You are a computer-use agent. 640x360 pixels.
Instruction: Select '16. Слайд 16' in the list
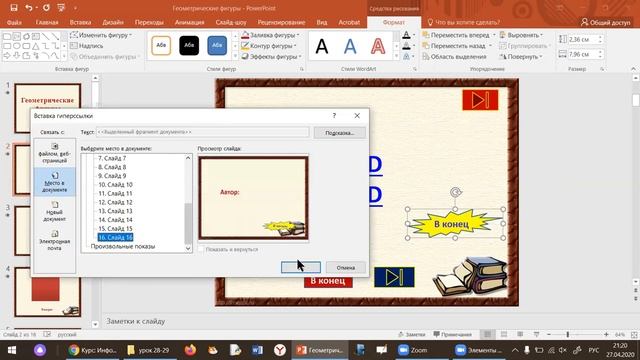point(115,237)
